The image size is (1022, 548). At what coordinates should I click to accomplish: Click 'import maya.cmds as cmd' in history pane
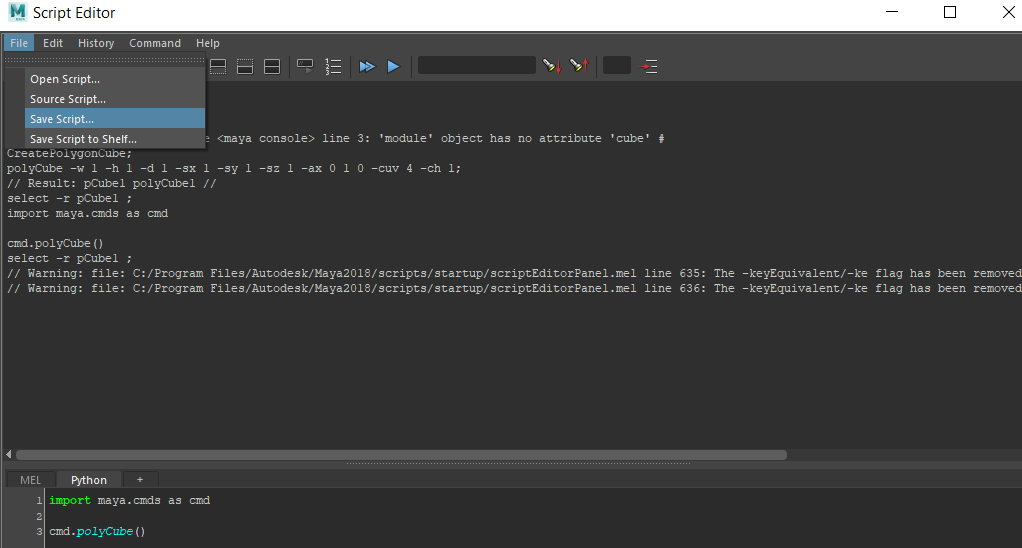(87, 213)
